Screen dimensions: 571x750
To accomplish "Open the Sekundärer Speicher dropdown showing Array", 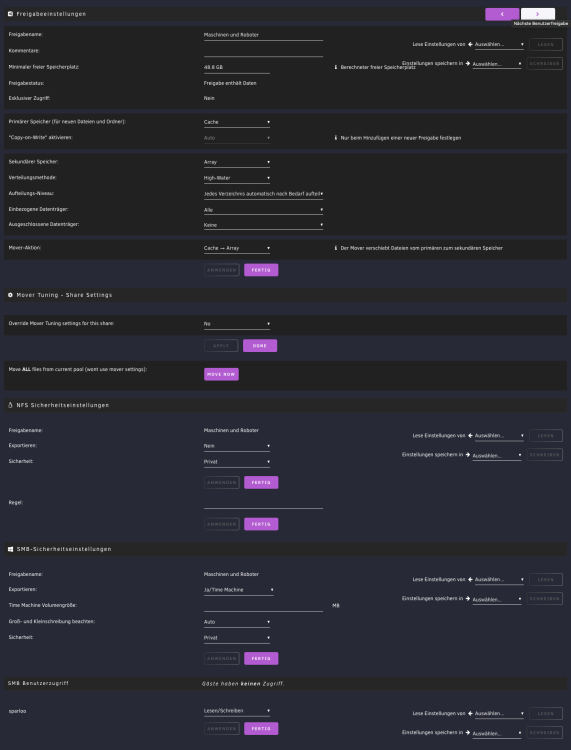I will tap(237, 163).
